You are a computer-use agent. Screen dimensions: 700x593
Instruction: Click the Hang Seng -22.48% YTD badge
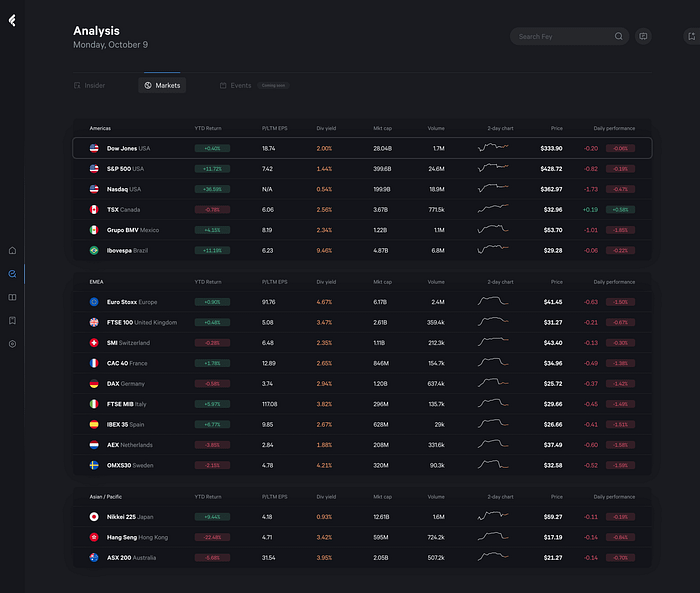212,537
